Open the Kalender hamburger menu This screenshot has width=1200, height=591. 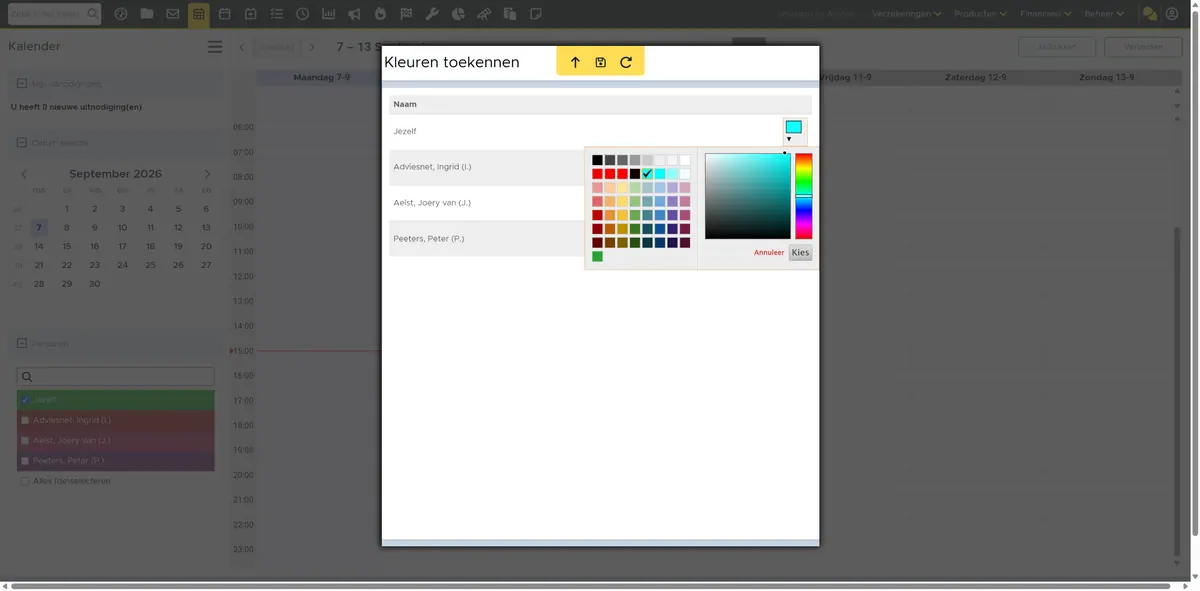click(215, 47)
